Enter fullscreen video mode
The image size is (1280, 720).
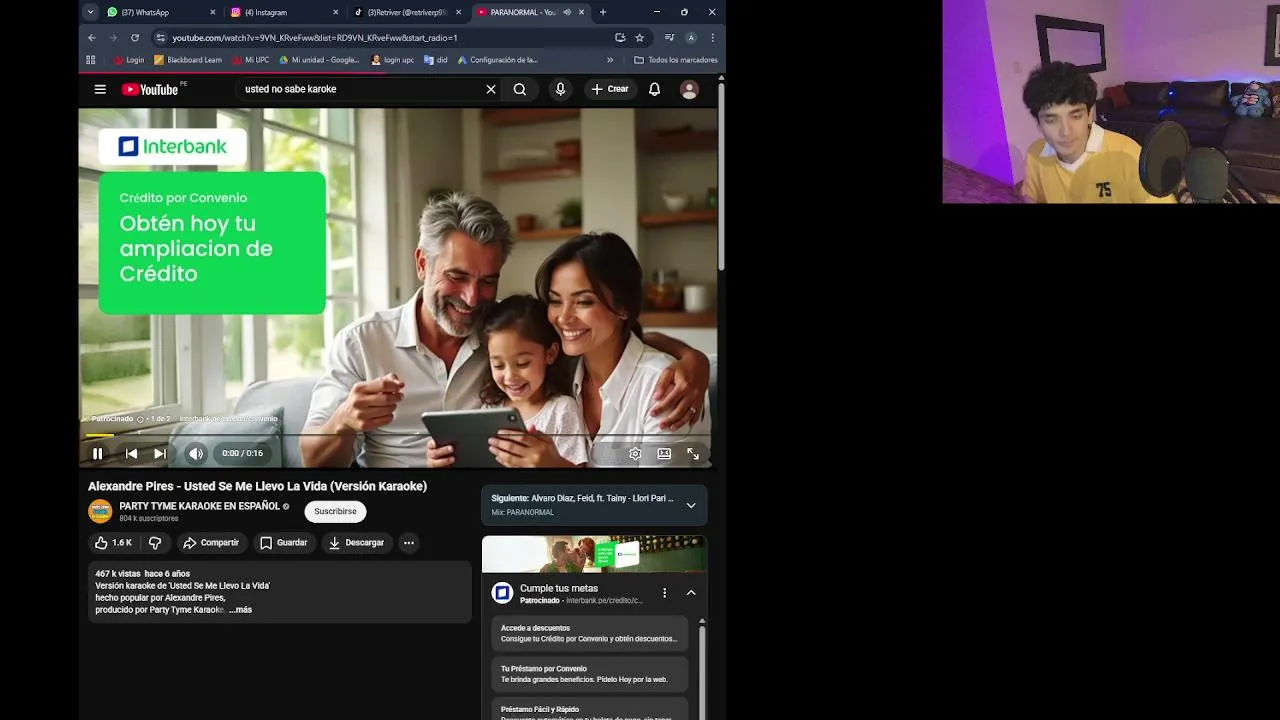693,453
